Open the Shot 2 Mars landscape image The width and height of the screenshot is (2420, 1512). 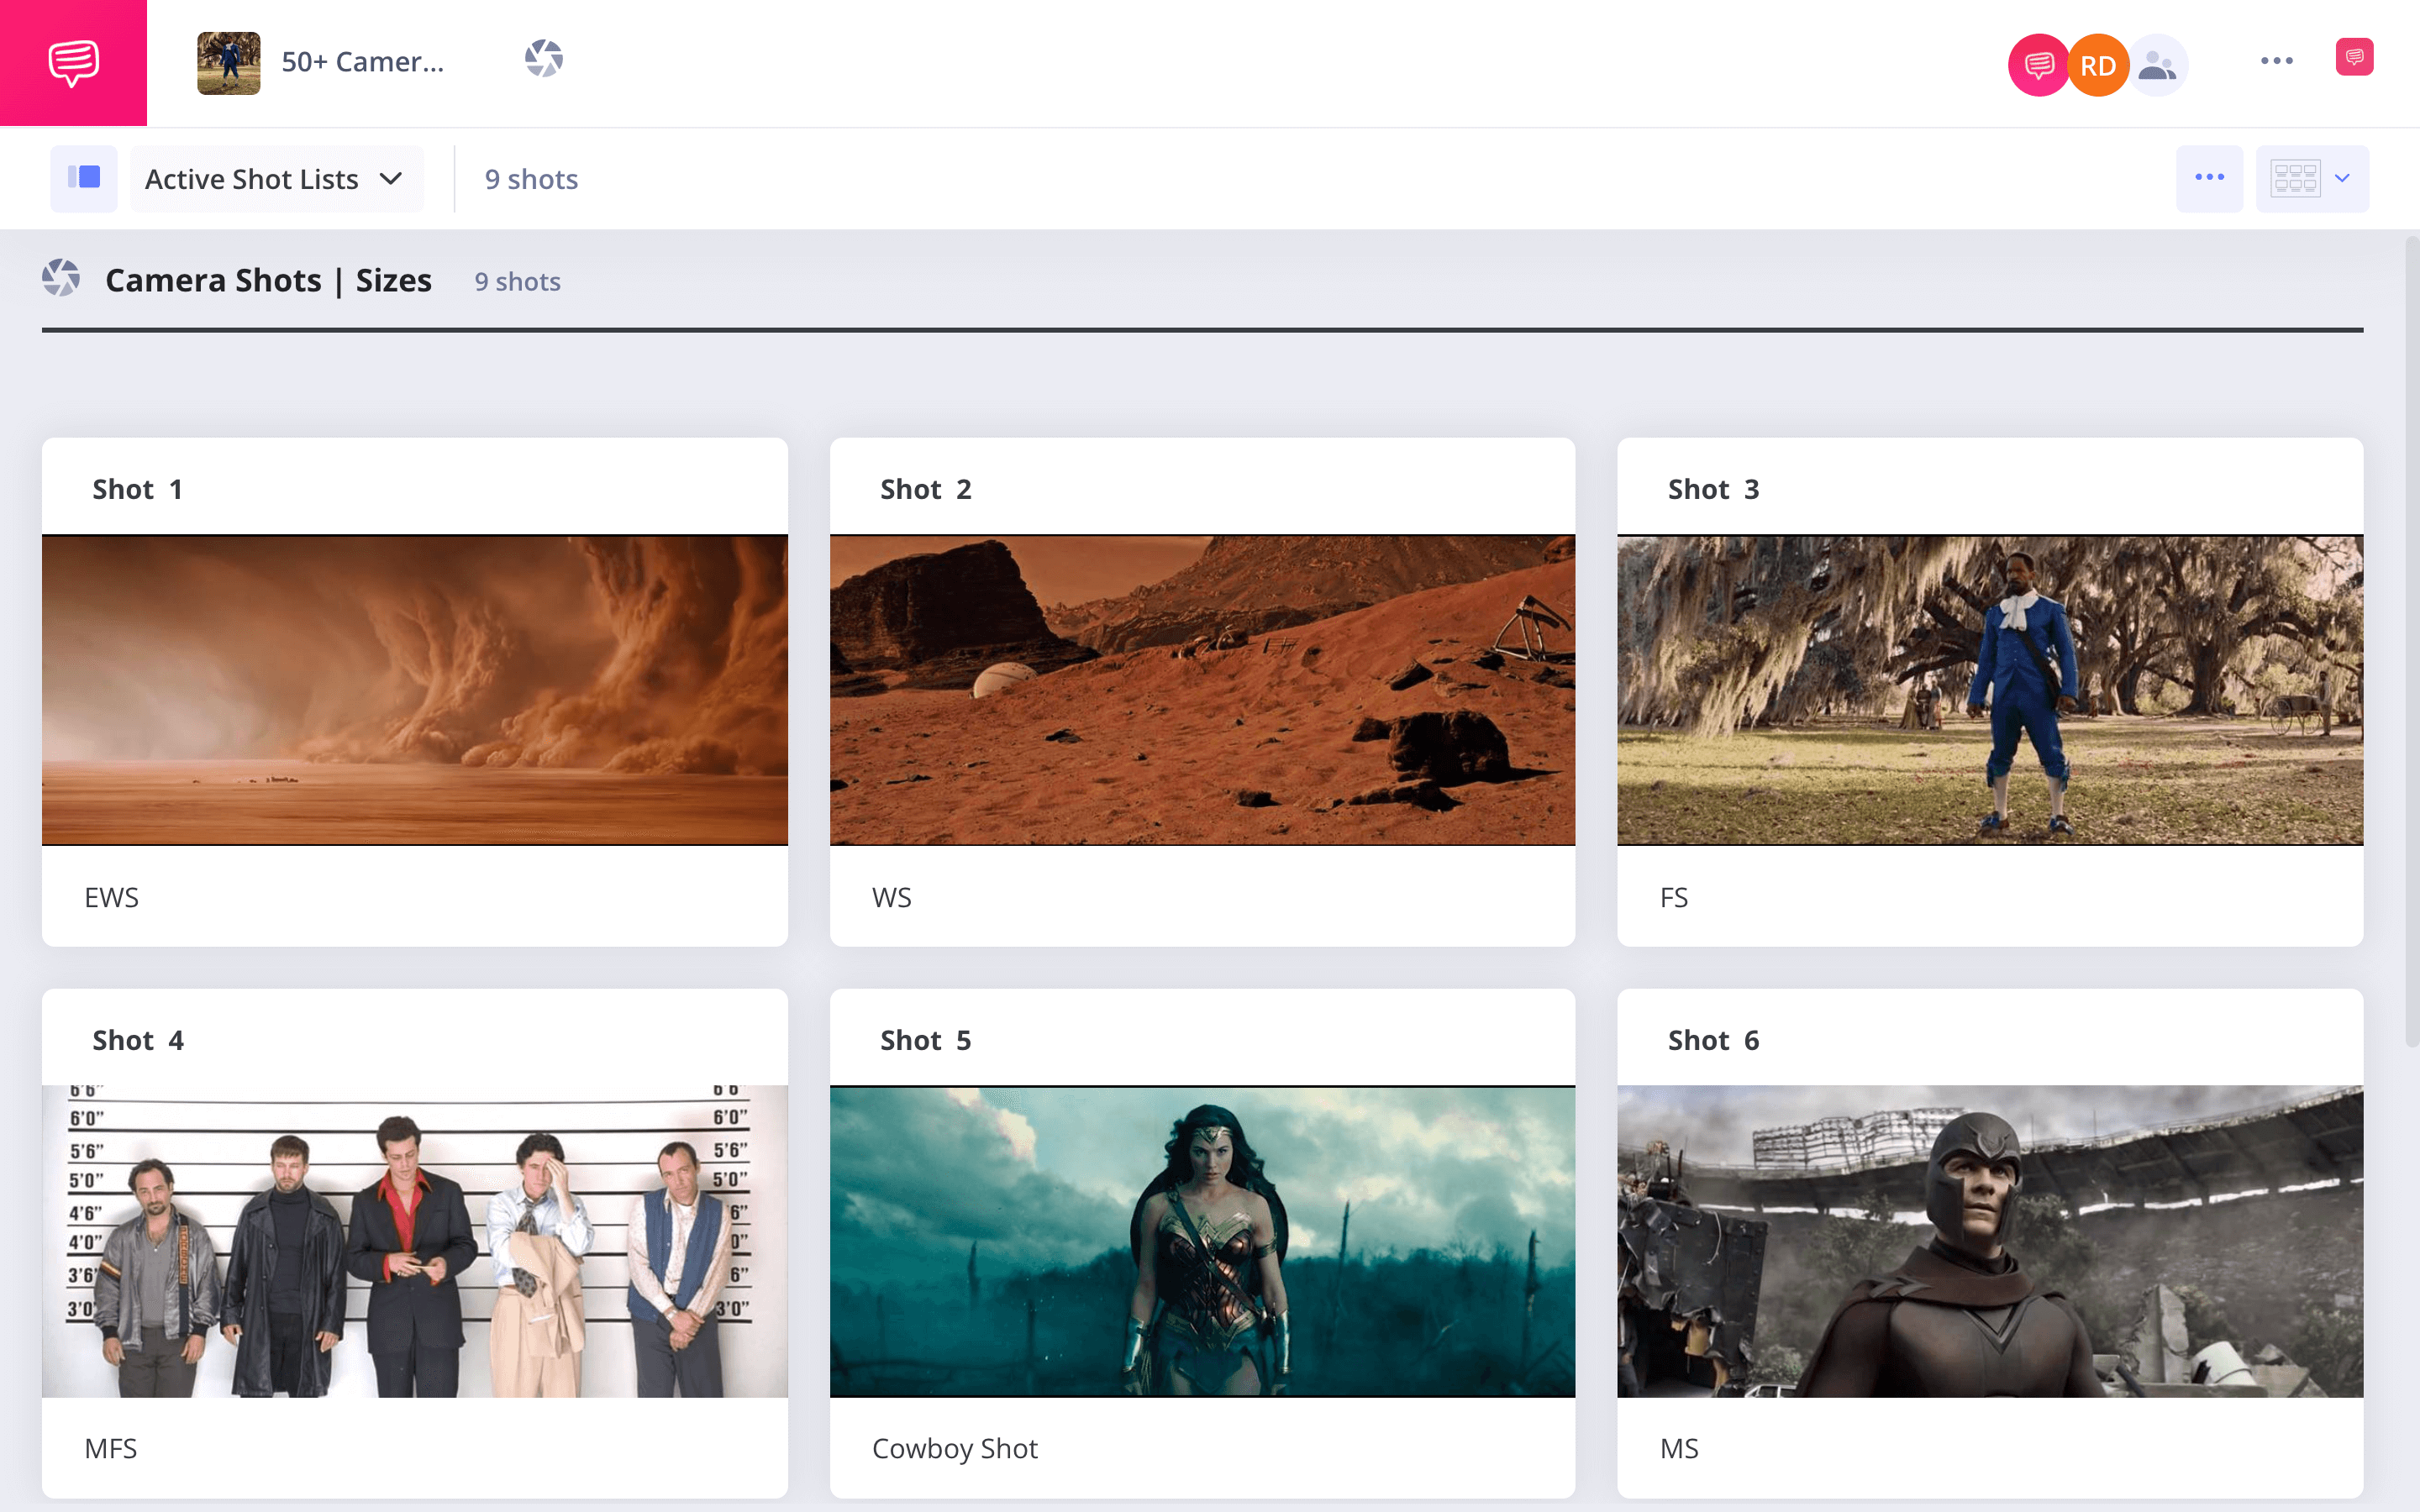click(x=1202, y=690)
